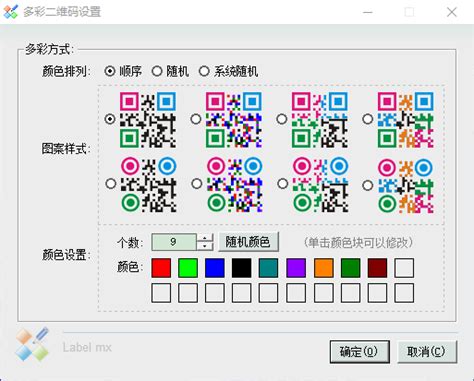Increase color count with the up arrow
The width and height of the screenshot is (474, 381).
[205, 238]
